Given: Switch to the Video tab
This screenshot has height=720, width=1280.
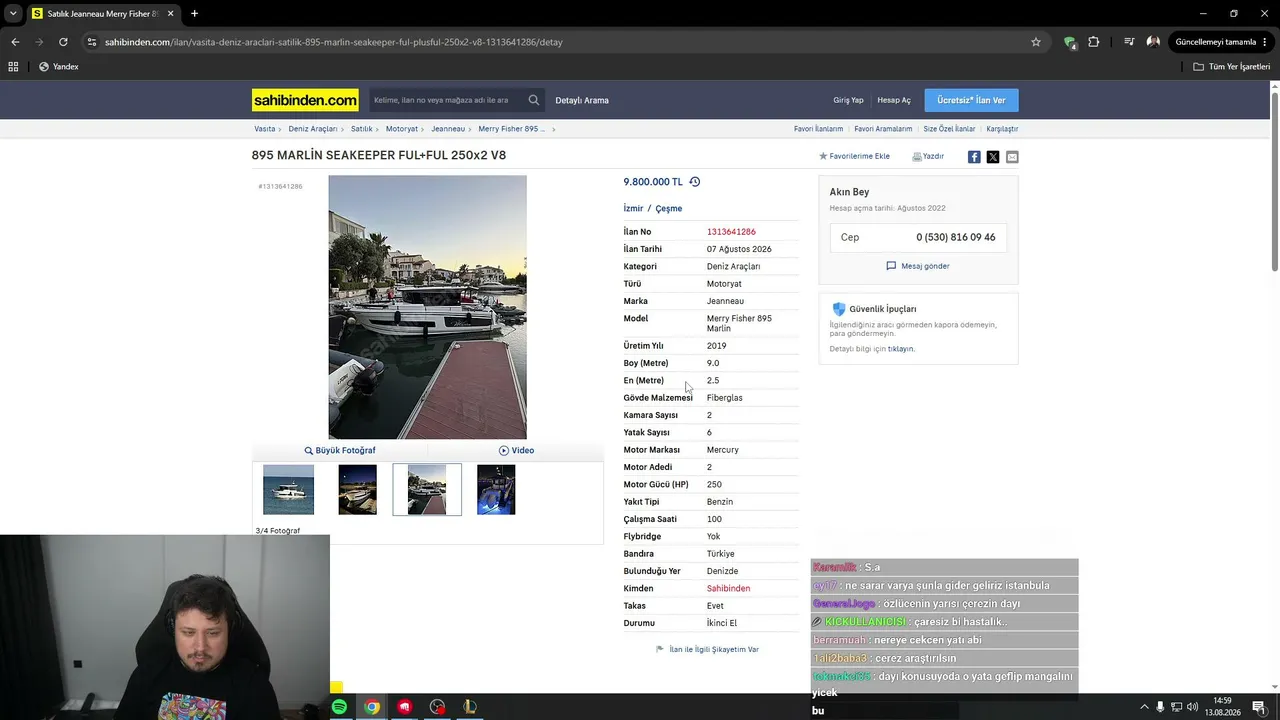Looking at the screenshot, I should pos(516,451).
